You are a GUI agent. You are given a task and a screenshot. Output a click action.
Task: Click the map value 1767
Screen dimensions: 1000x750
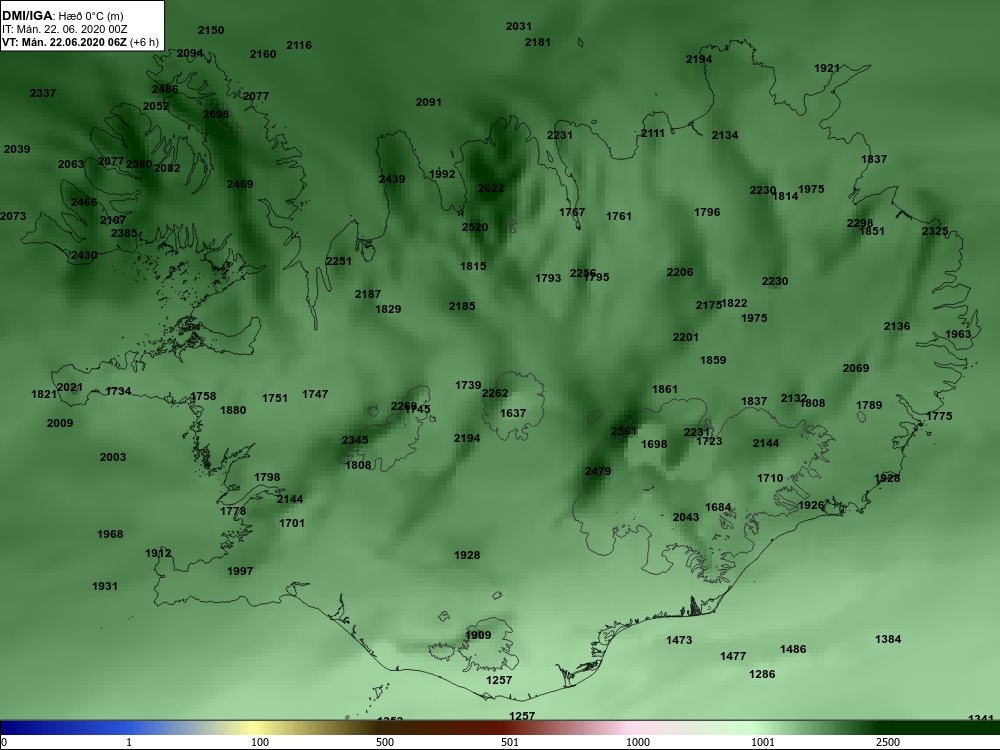tap(571, 212)
